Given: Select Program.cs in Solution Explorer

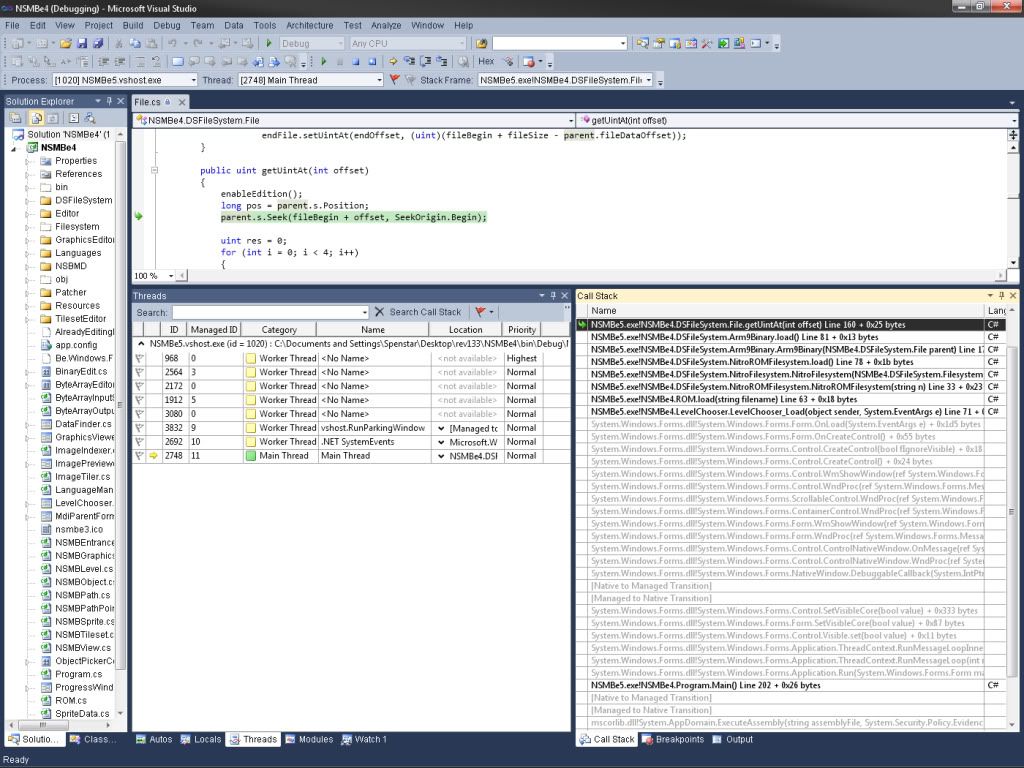Looking at the screenshot, I should pyautogui.click(x=77, y=675).
